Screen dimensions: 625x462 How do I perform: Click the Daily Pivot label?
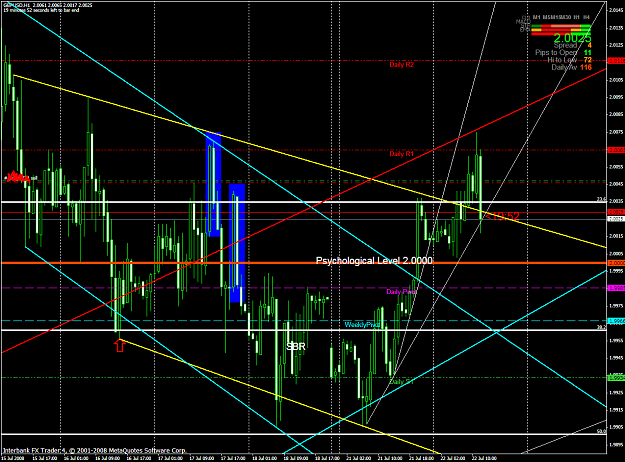401,292
